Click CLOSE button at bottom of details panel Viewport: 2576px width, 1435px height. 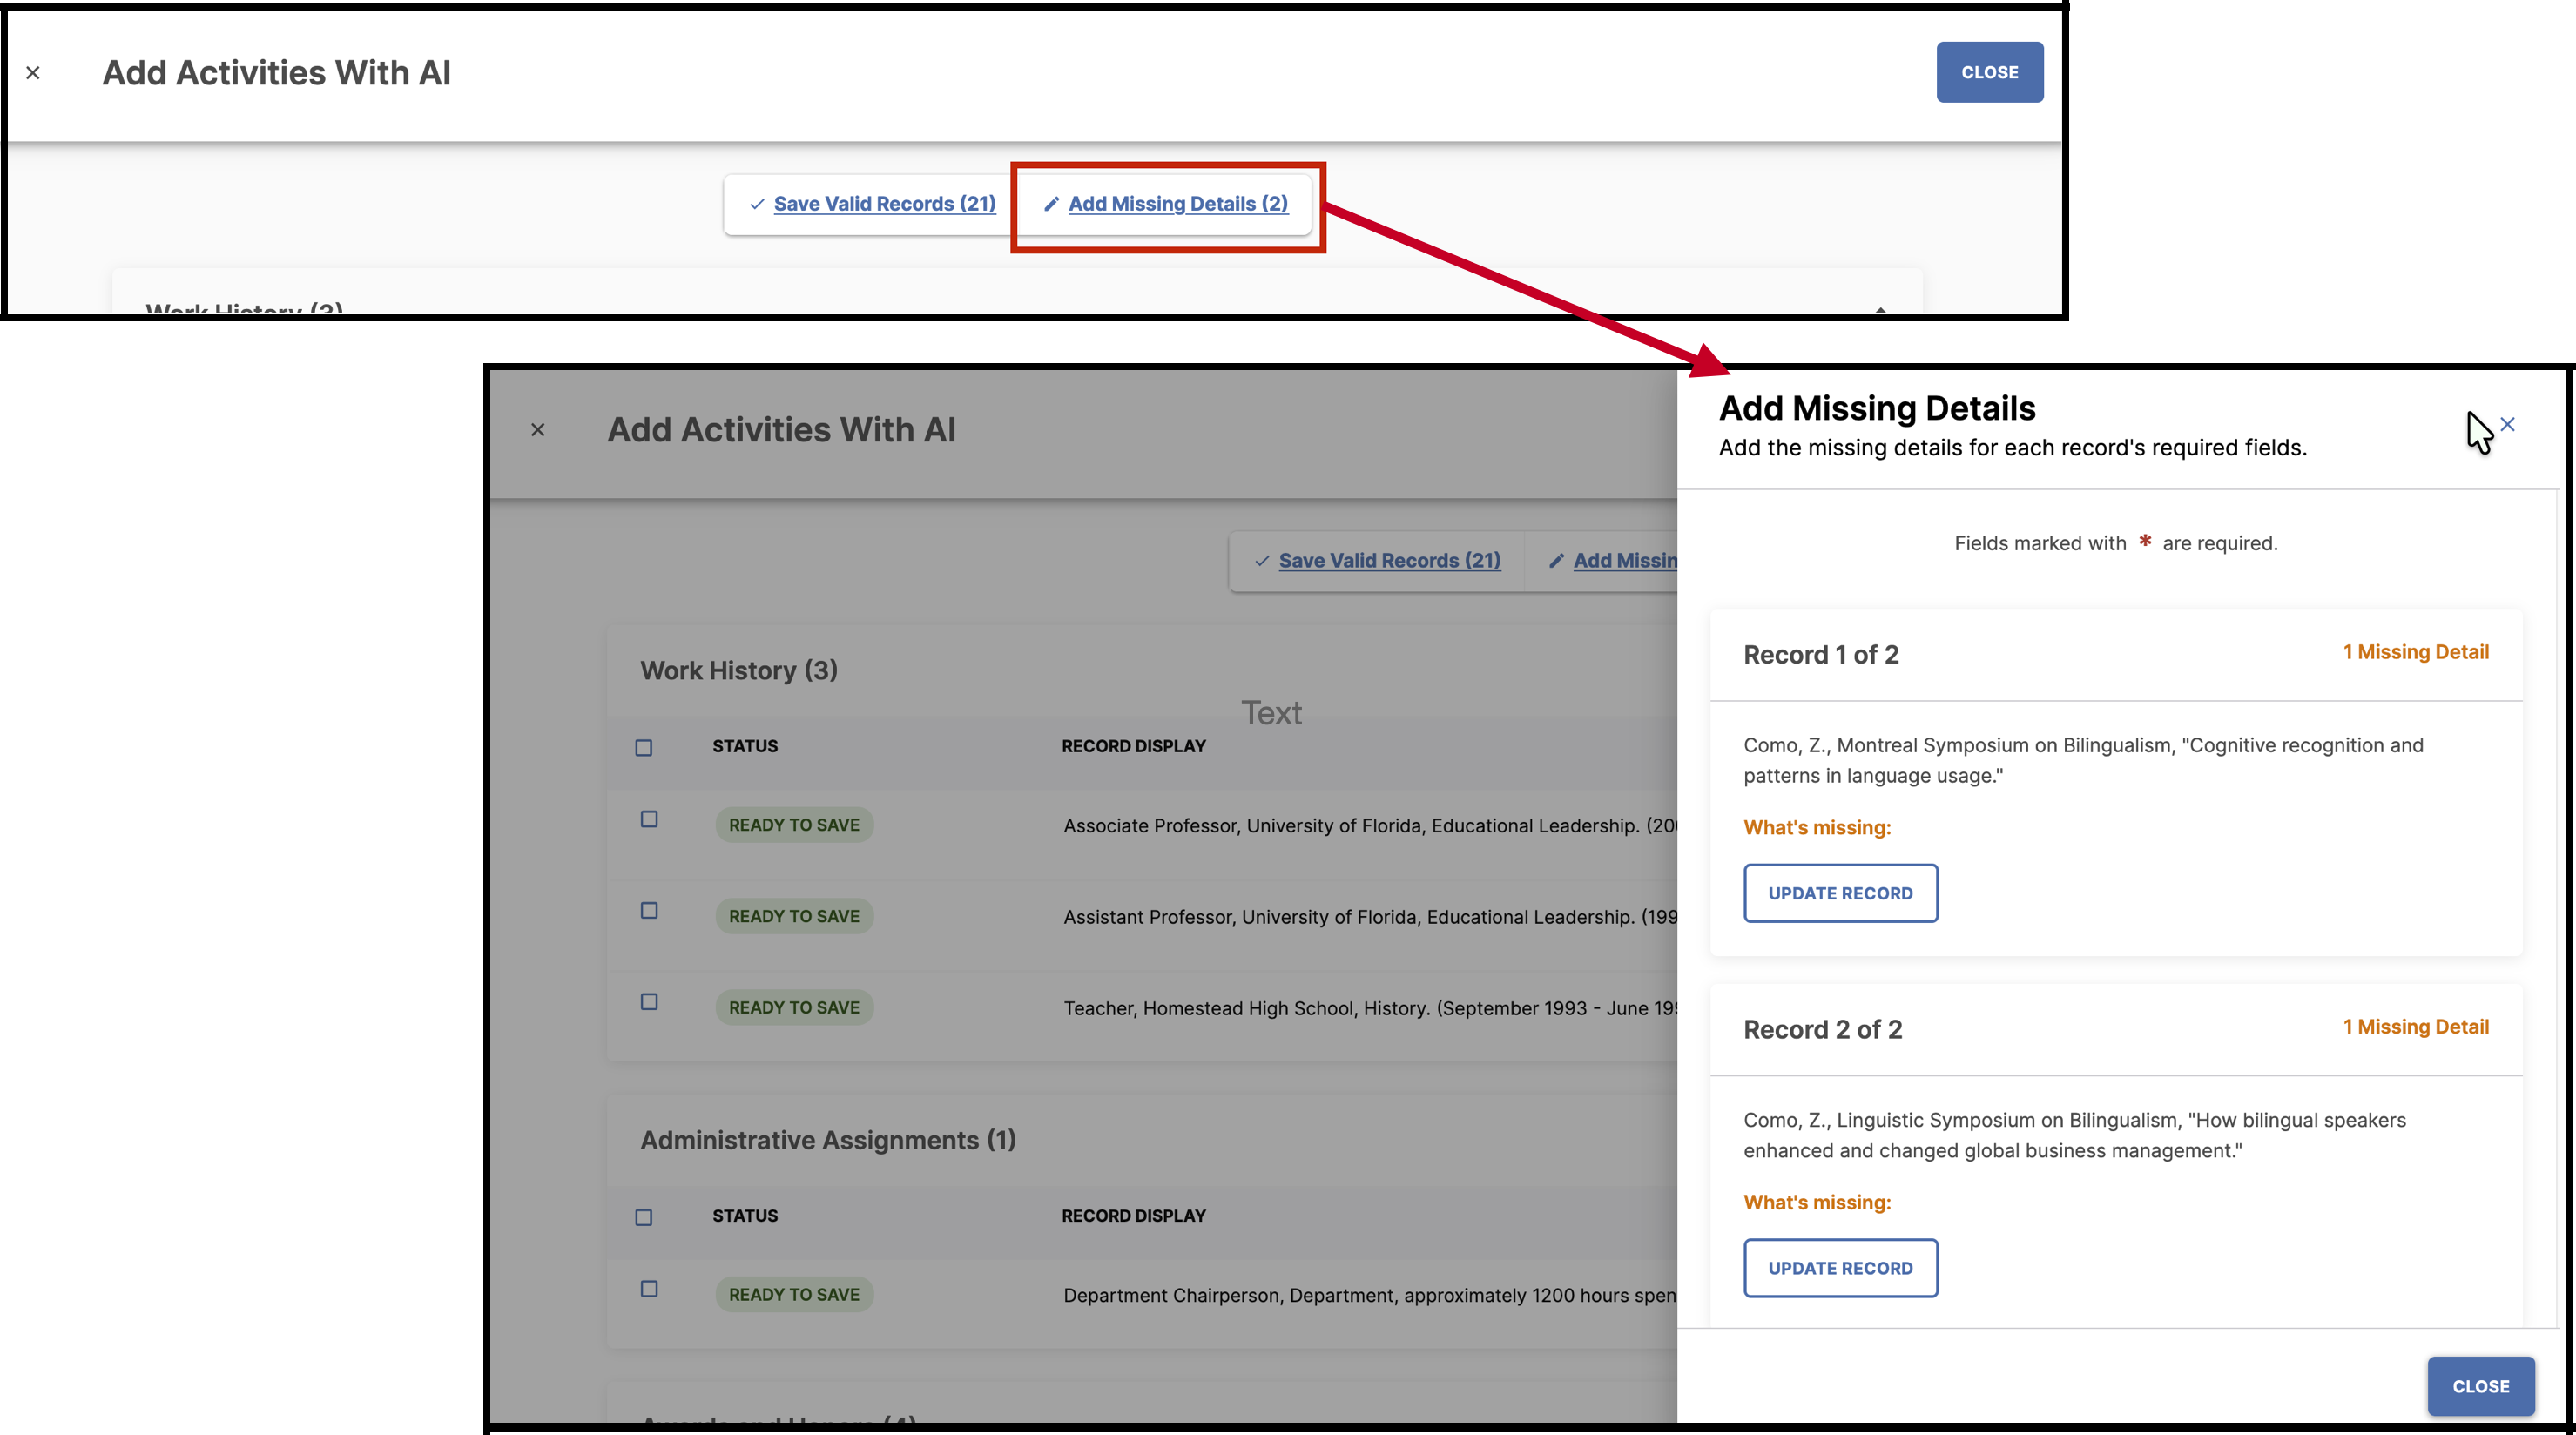coord(2481,1386)
